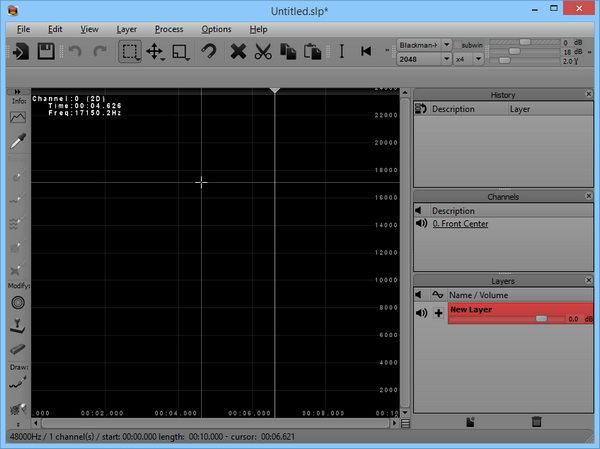Screen dimensions: 600x449
Task: Select the eyedropper tool in sidebar
Action: pyautogui.click(x=18, y=143)
